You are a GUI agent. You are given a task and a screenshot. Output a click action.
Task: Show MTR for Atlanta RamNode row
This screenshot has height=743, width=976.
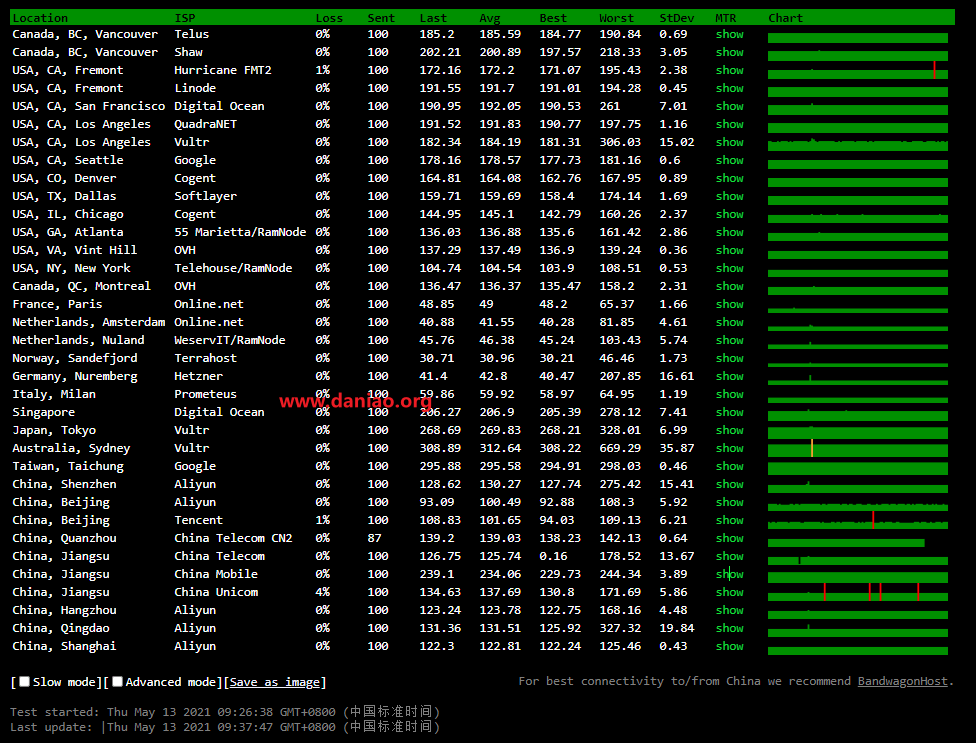click(x=730, y=233)
